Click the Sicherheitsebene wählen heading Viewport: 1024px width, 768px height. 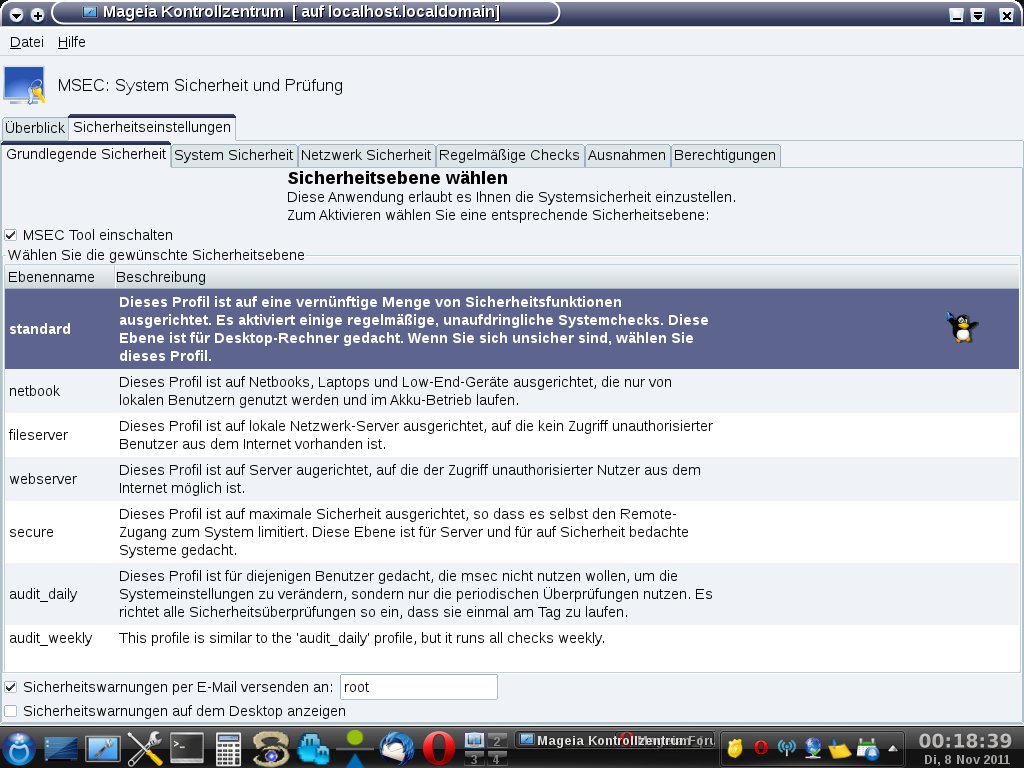tap(398, 178)
